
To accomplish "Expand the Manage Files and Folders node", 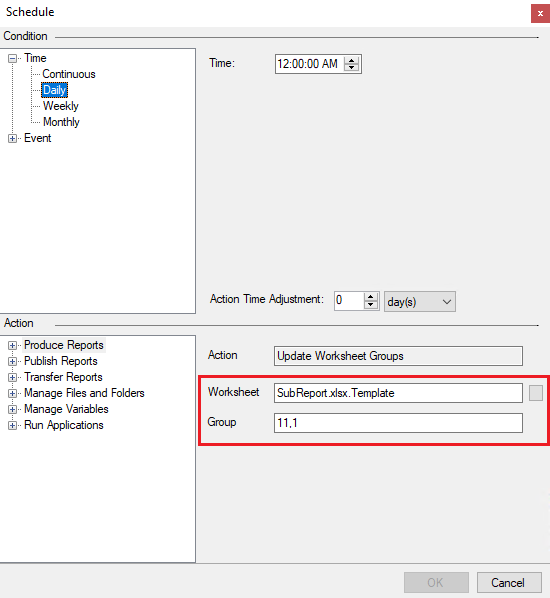I will pyautogui.click(x=13, y=394).
